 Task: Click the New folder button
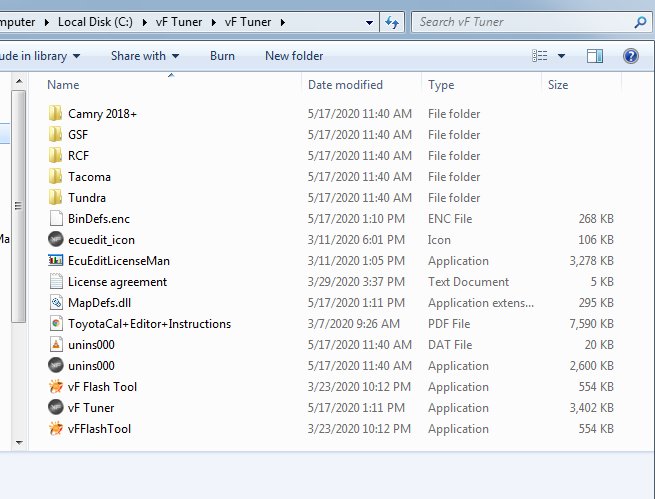click(x=294, y=56)
